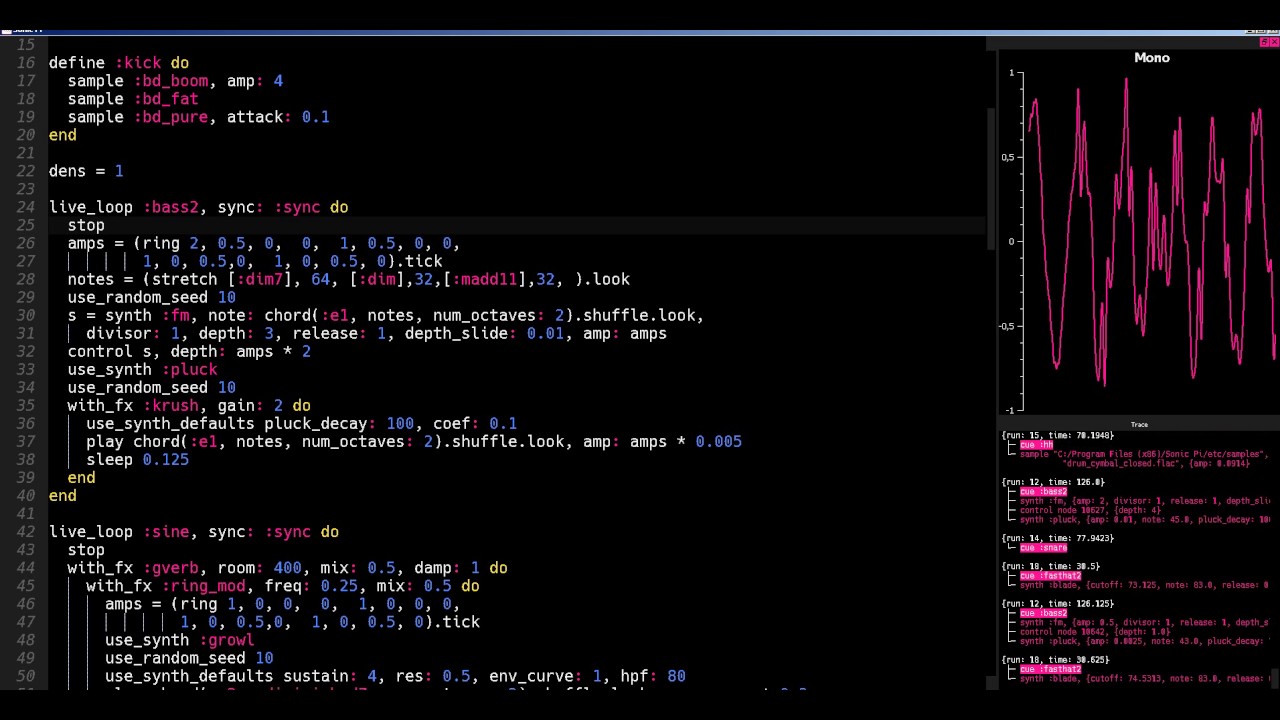Screen dimensions: 1280x720
Task: Click 'stop' on line 43
Action: pos(86,550)
